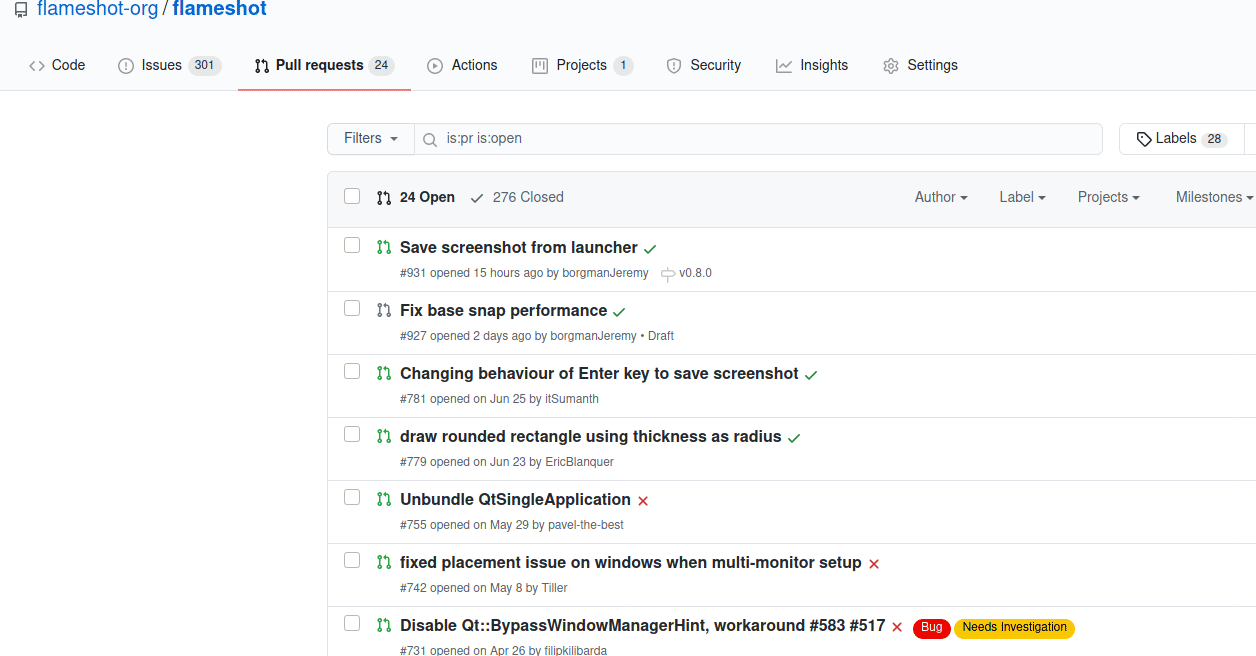Check the box for fixed placement issue on windows
The width and height of the screenshot is (1256, 656).
[352, 560]
